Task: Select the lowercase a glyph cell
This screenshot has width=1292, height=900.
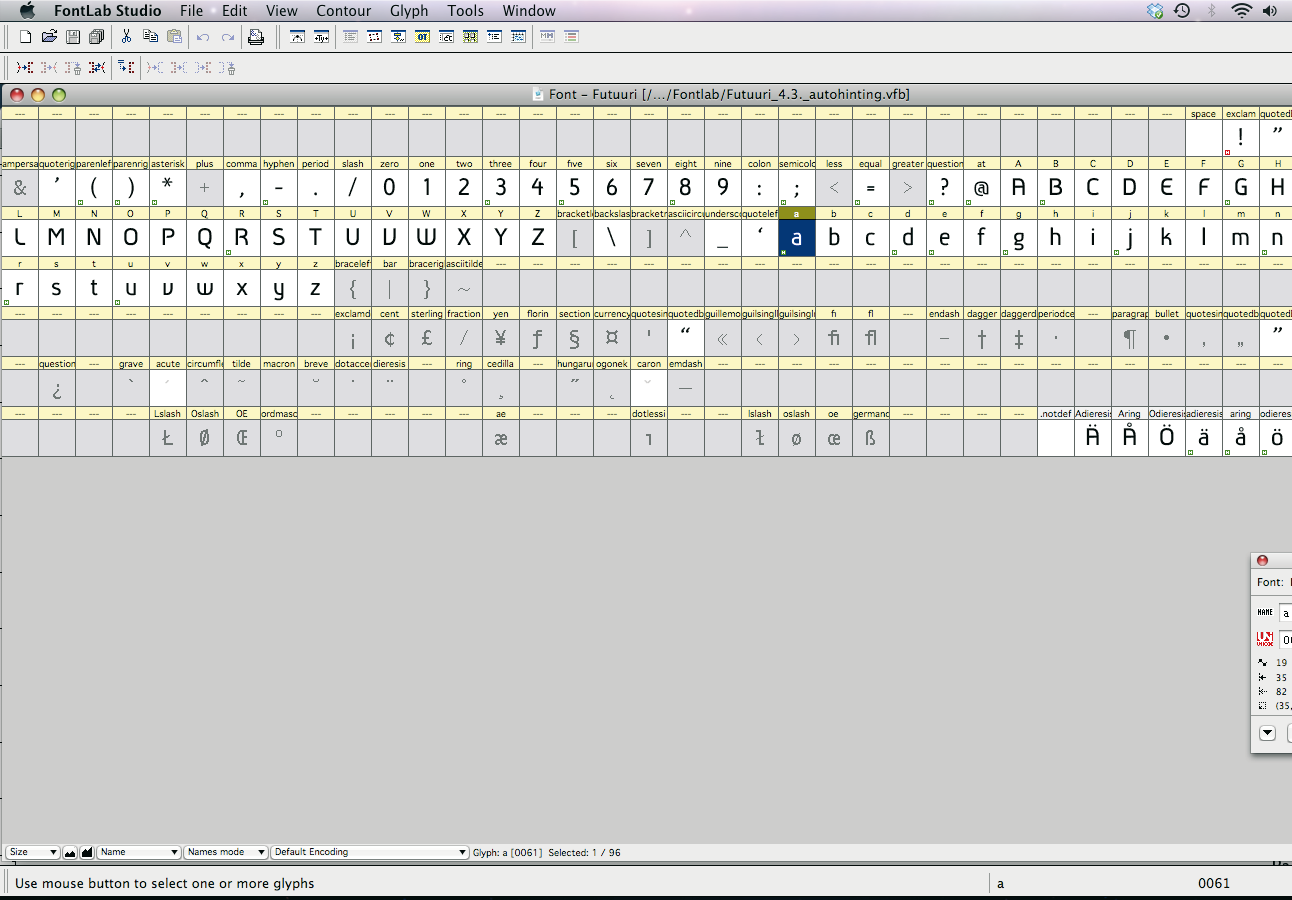Action: click(x=797, y=238)
